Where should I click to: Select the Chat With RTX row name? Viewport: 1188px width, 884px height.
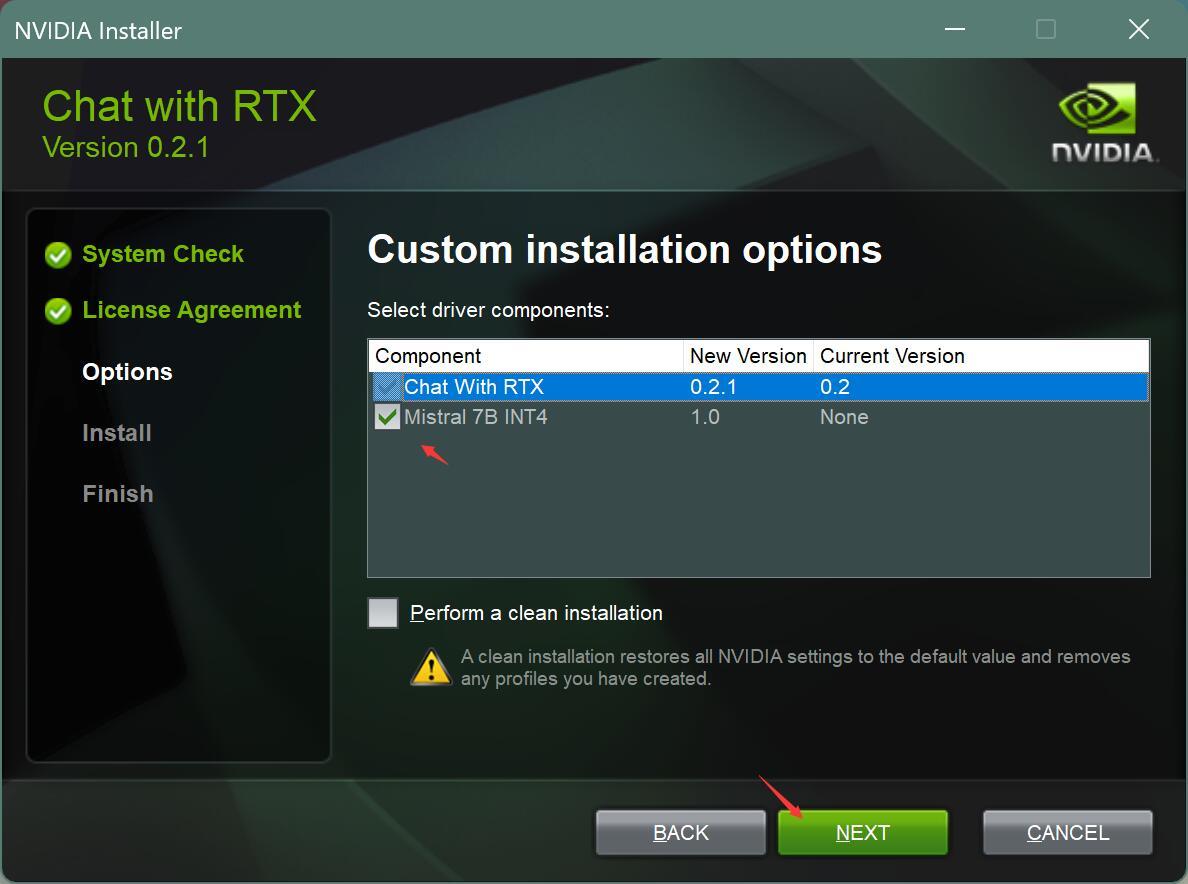[474, 387]
